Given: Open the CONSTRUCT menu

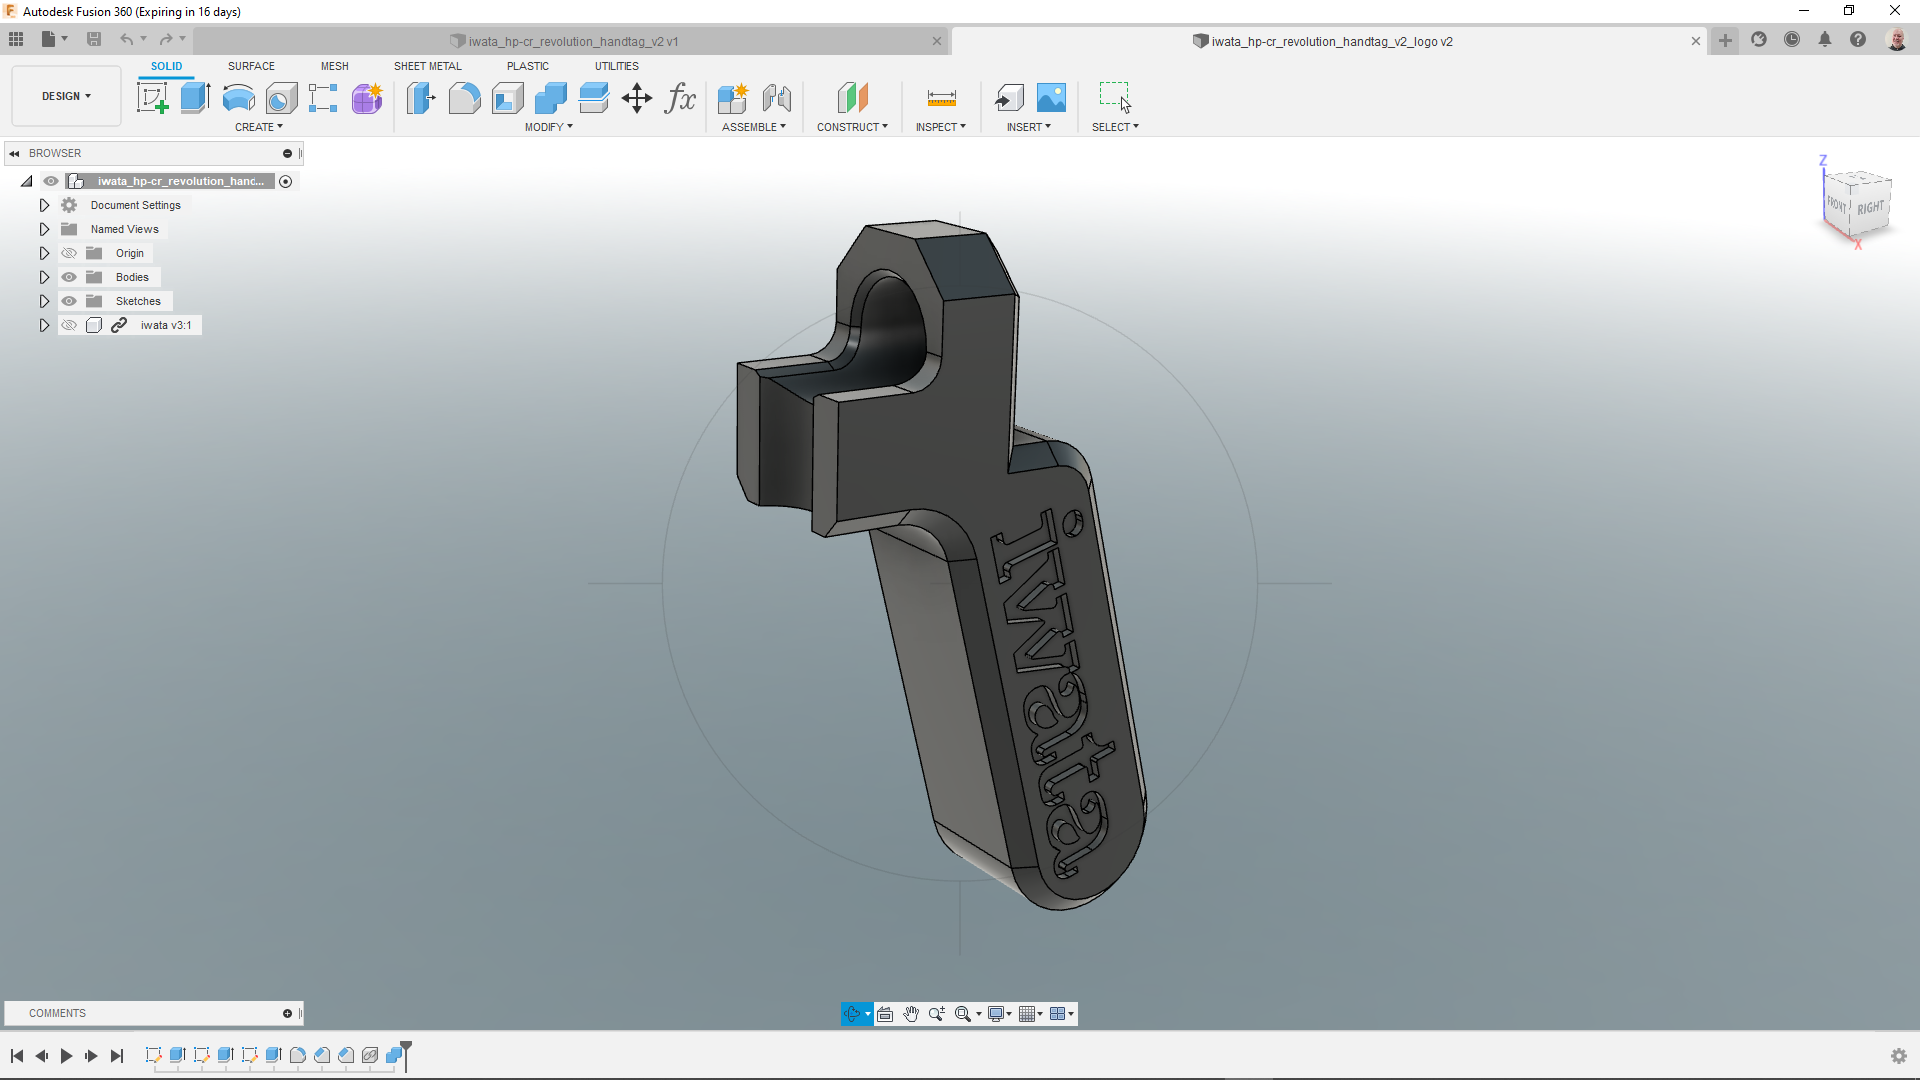Looking at the screenshot, I should 852,127.
